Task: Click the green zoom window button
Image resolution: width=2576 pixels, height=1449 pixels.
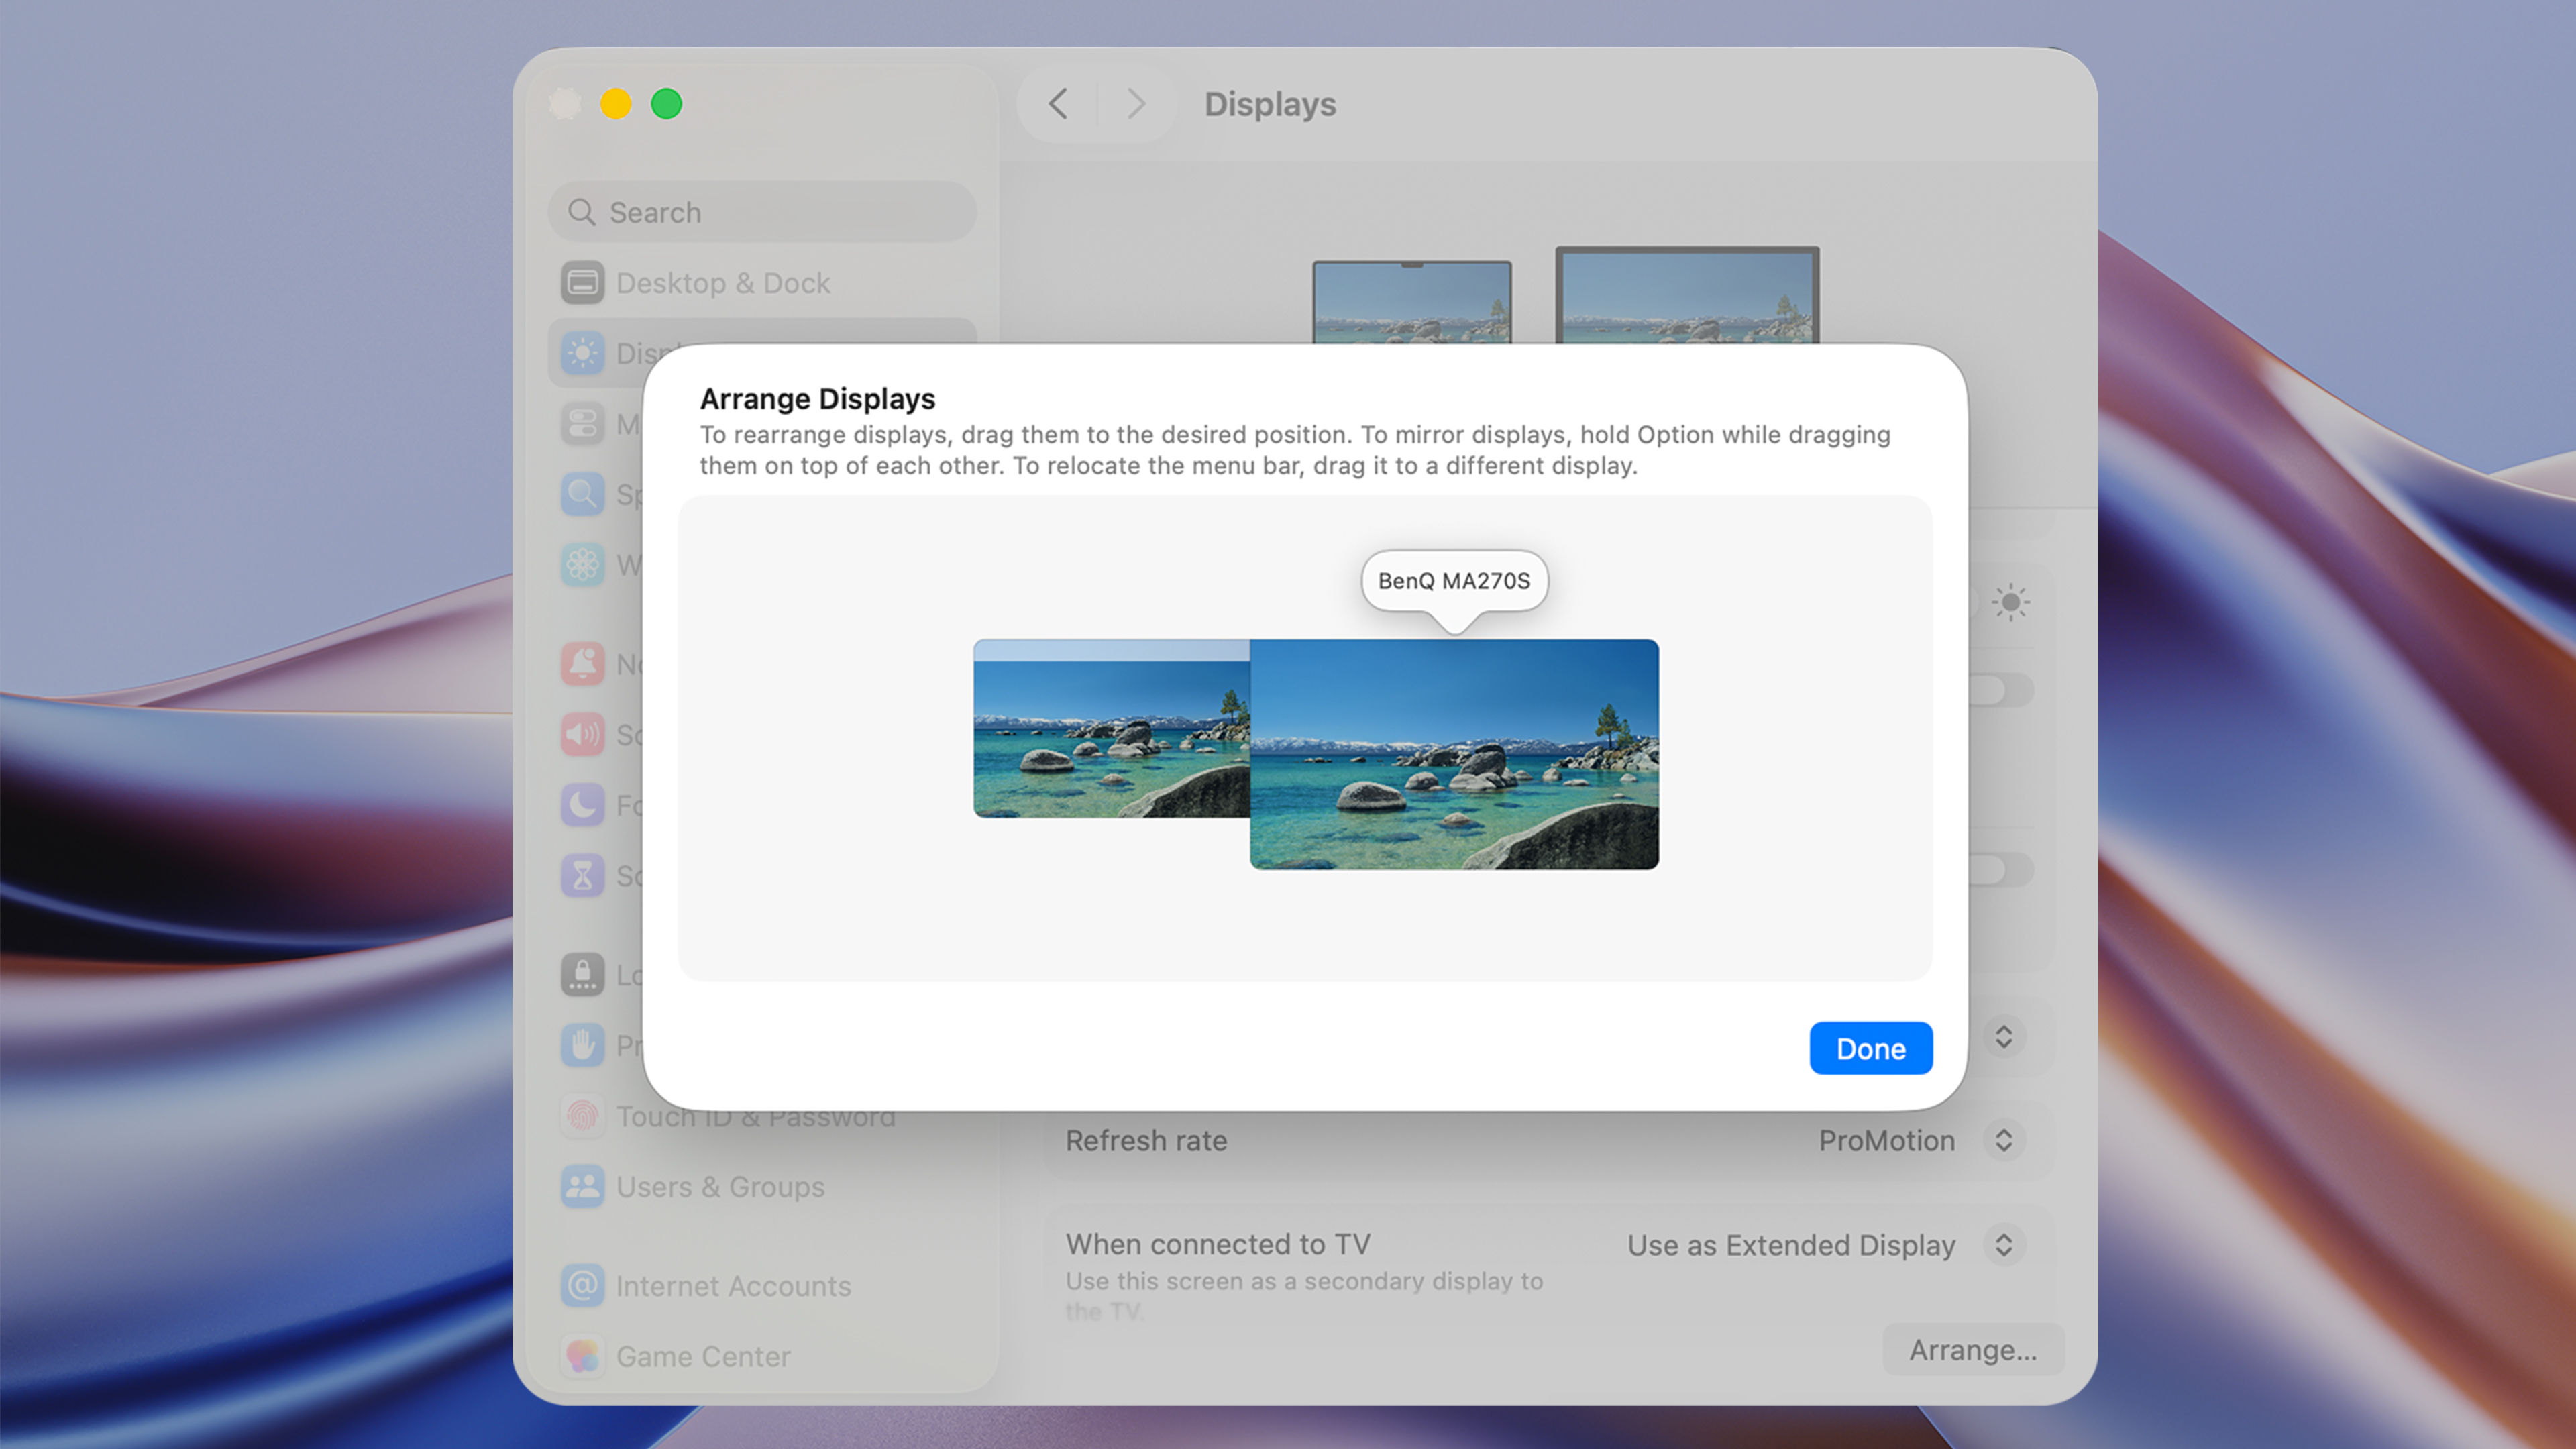Action: pos(667,103)
